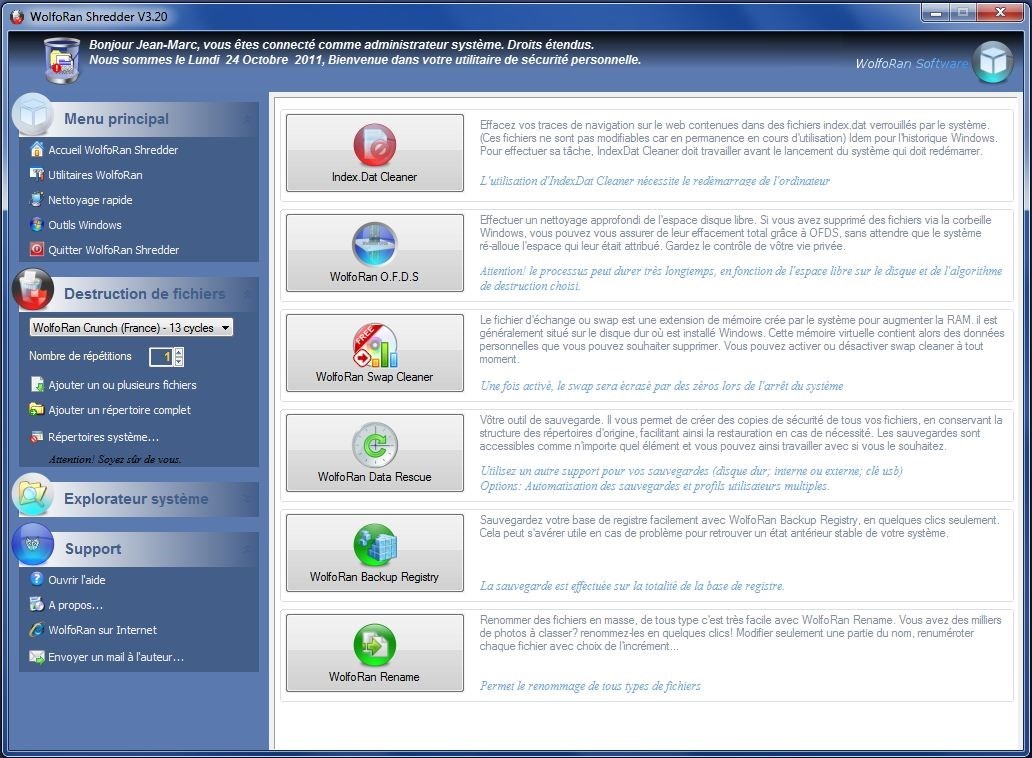Collapse the Menu principal section
The height and width of the screenshot is (758, 1032).
[246, 119]
